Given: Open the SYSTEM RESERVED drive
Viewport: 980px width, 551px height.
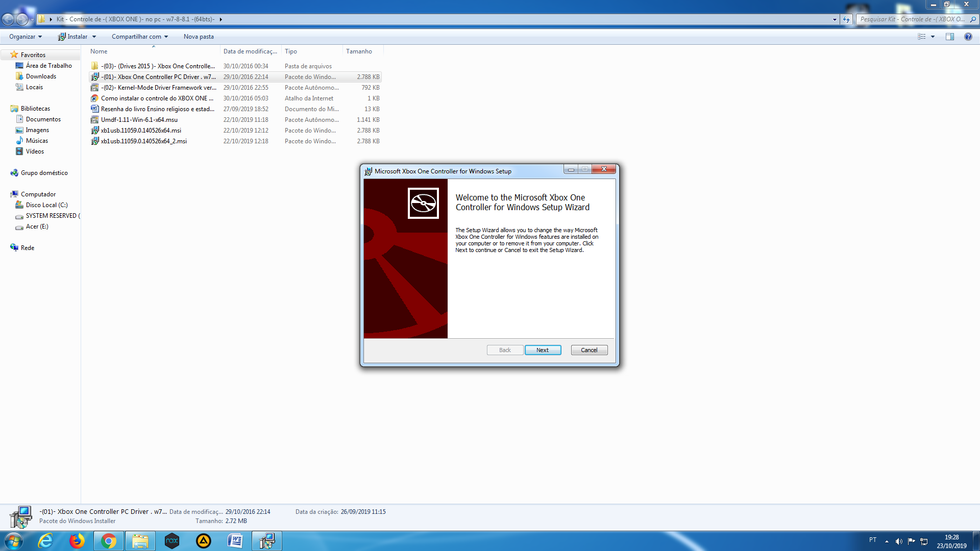Looking at the screenshot, I should pyautogui.click(x=52, y=216).
